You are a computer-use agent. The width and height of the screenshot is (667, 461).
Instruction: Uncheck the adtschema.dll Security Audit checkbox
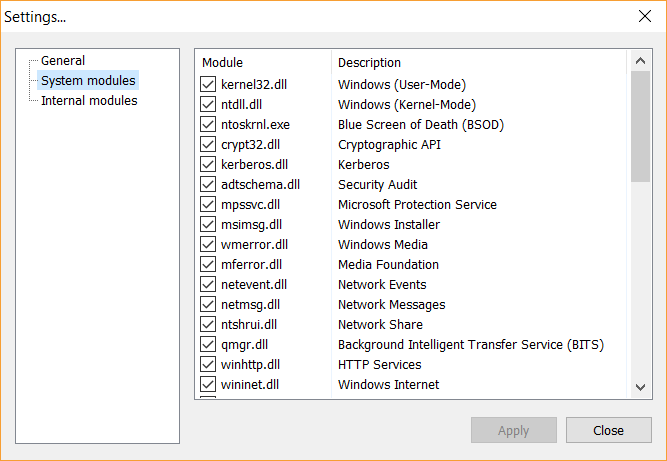click(208, 185)
